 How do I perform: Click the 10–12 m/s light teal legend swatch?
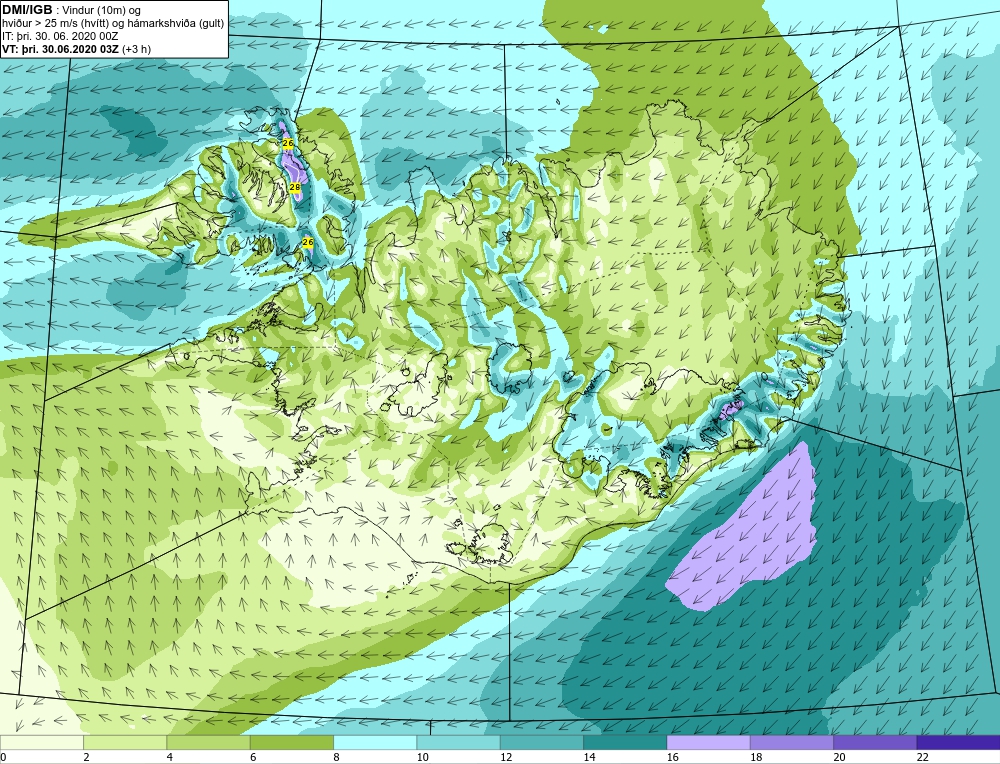(459, 742)
